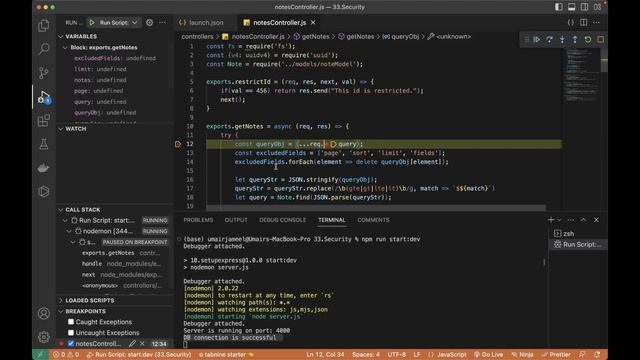Open the DEBUG CONSOLE panel tab
Image resolution: width=640 pixels, height=360 pixels.
282,220
